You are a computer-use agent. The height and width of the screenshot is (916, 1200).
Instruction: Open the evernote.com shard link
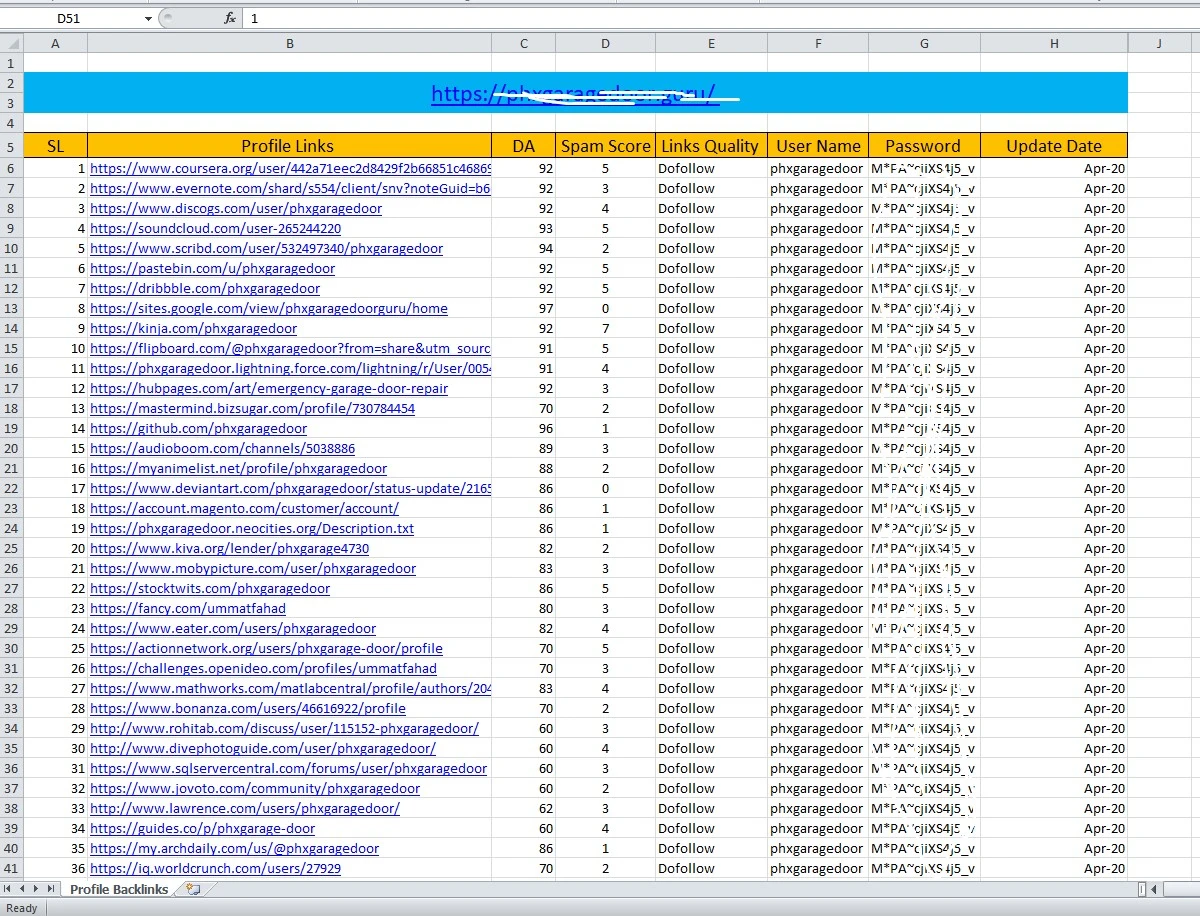[x=290, y=188]
